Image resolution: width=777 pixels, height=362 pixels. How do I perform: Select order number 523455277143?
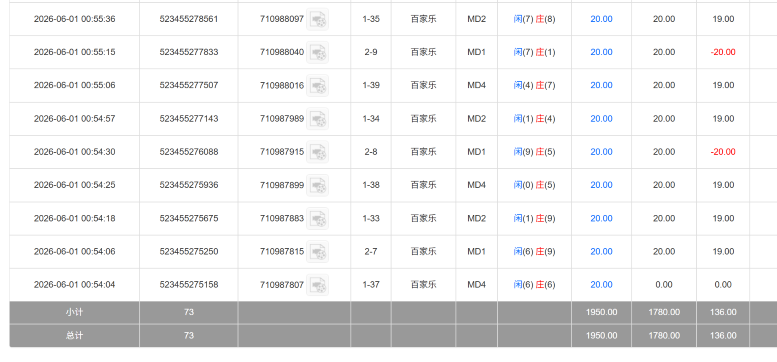[189, 119]
